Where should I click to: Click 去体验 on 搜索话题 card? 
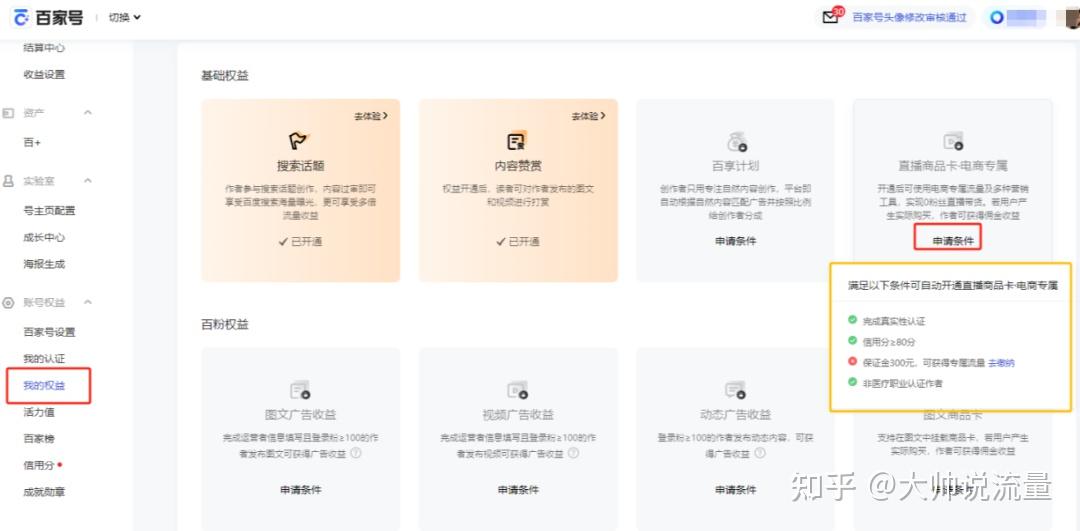pos(371,116)
